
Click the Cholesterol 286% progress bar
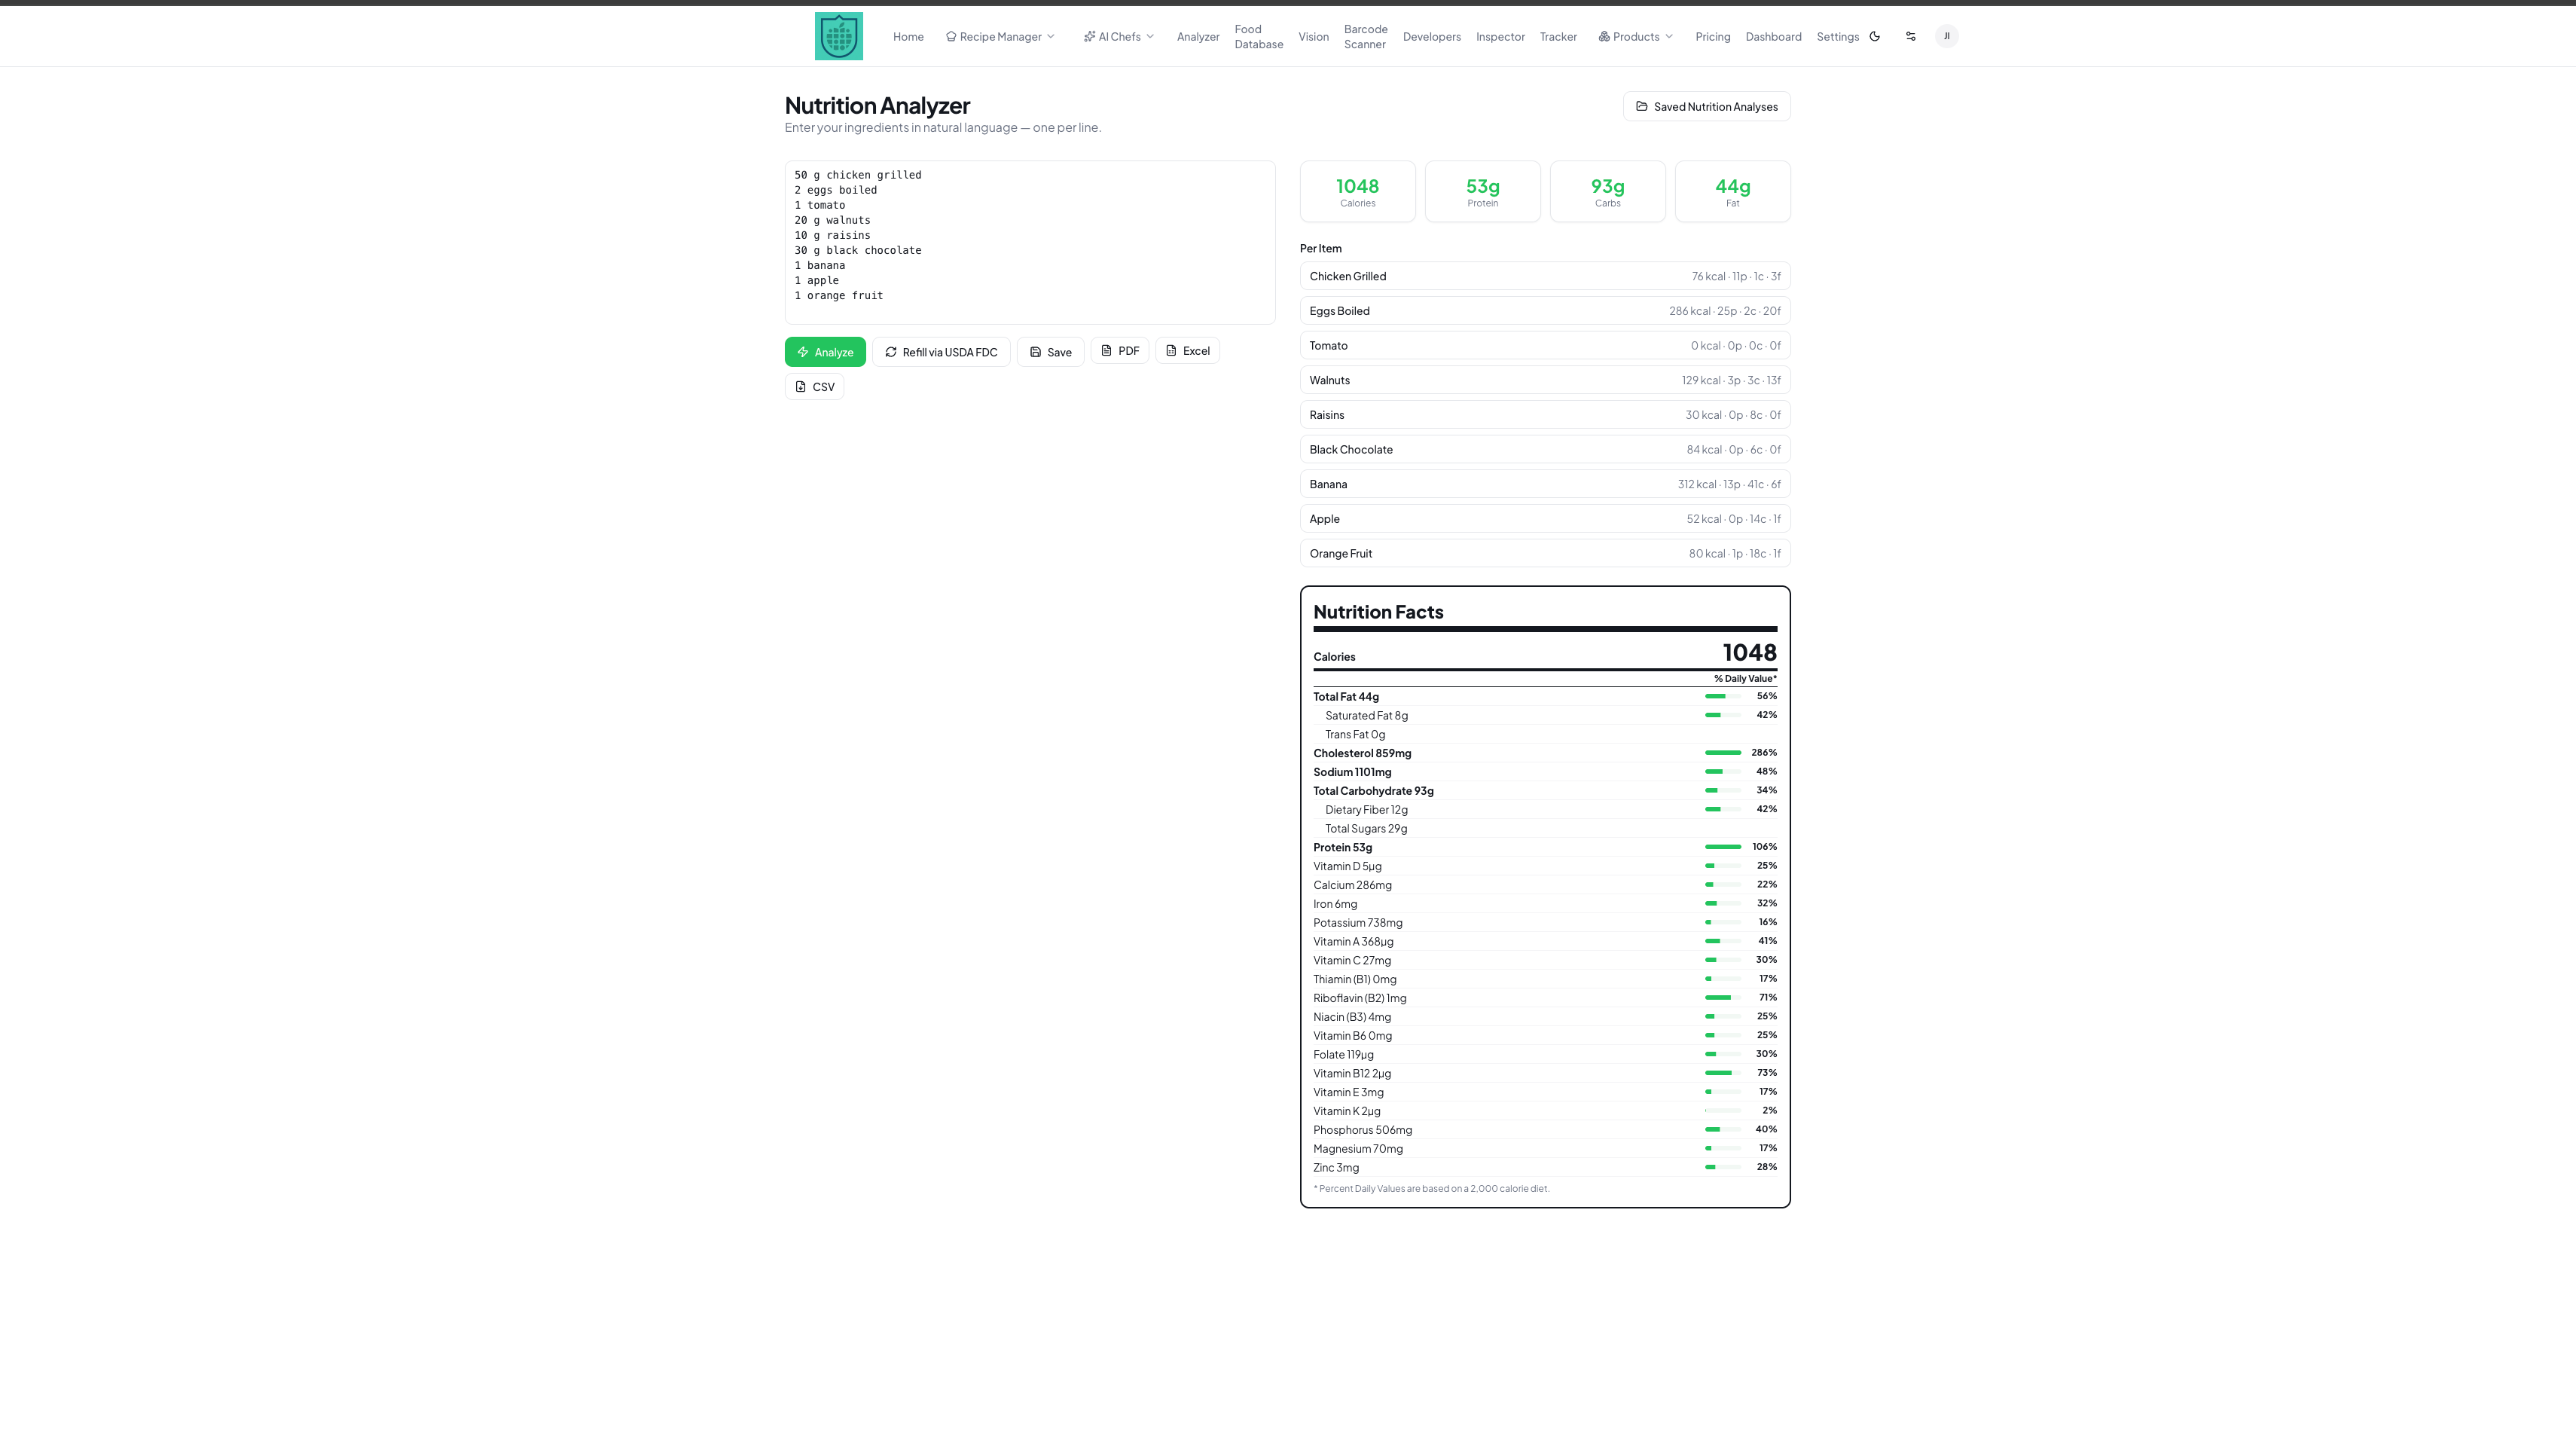[1723, 753]
